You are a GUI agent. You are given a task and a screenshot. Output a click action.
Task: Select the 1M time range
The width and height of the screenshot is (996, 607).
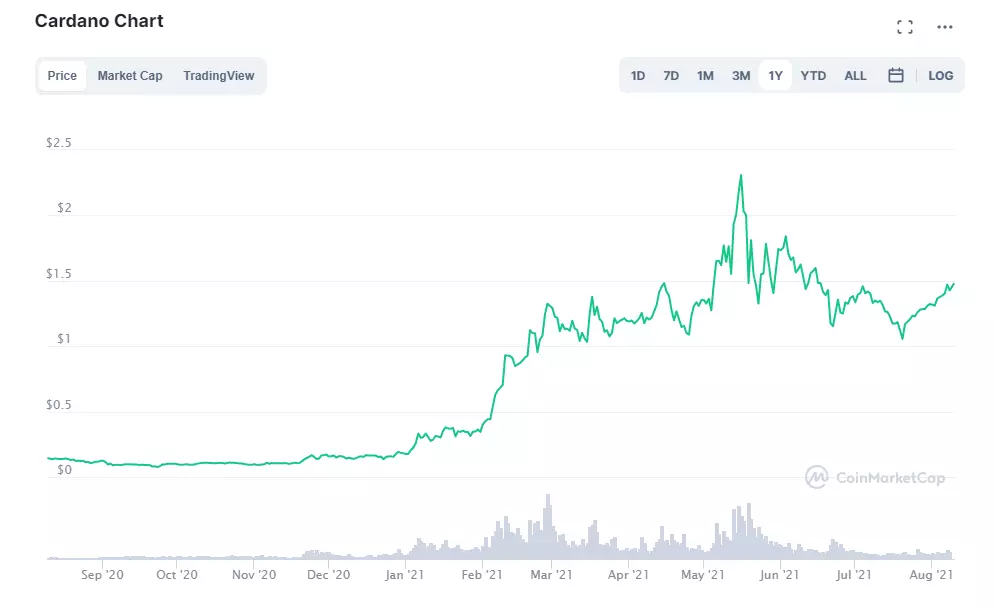[705, 74]
